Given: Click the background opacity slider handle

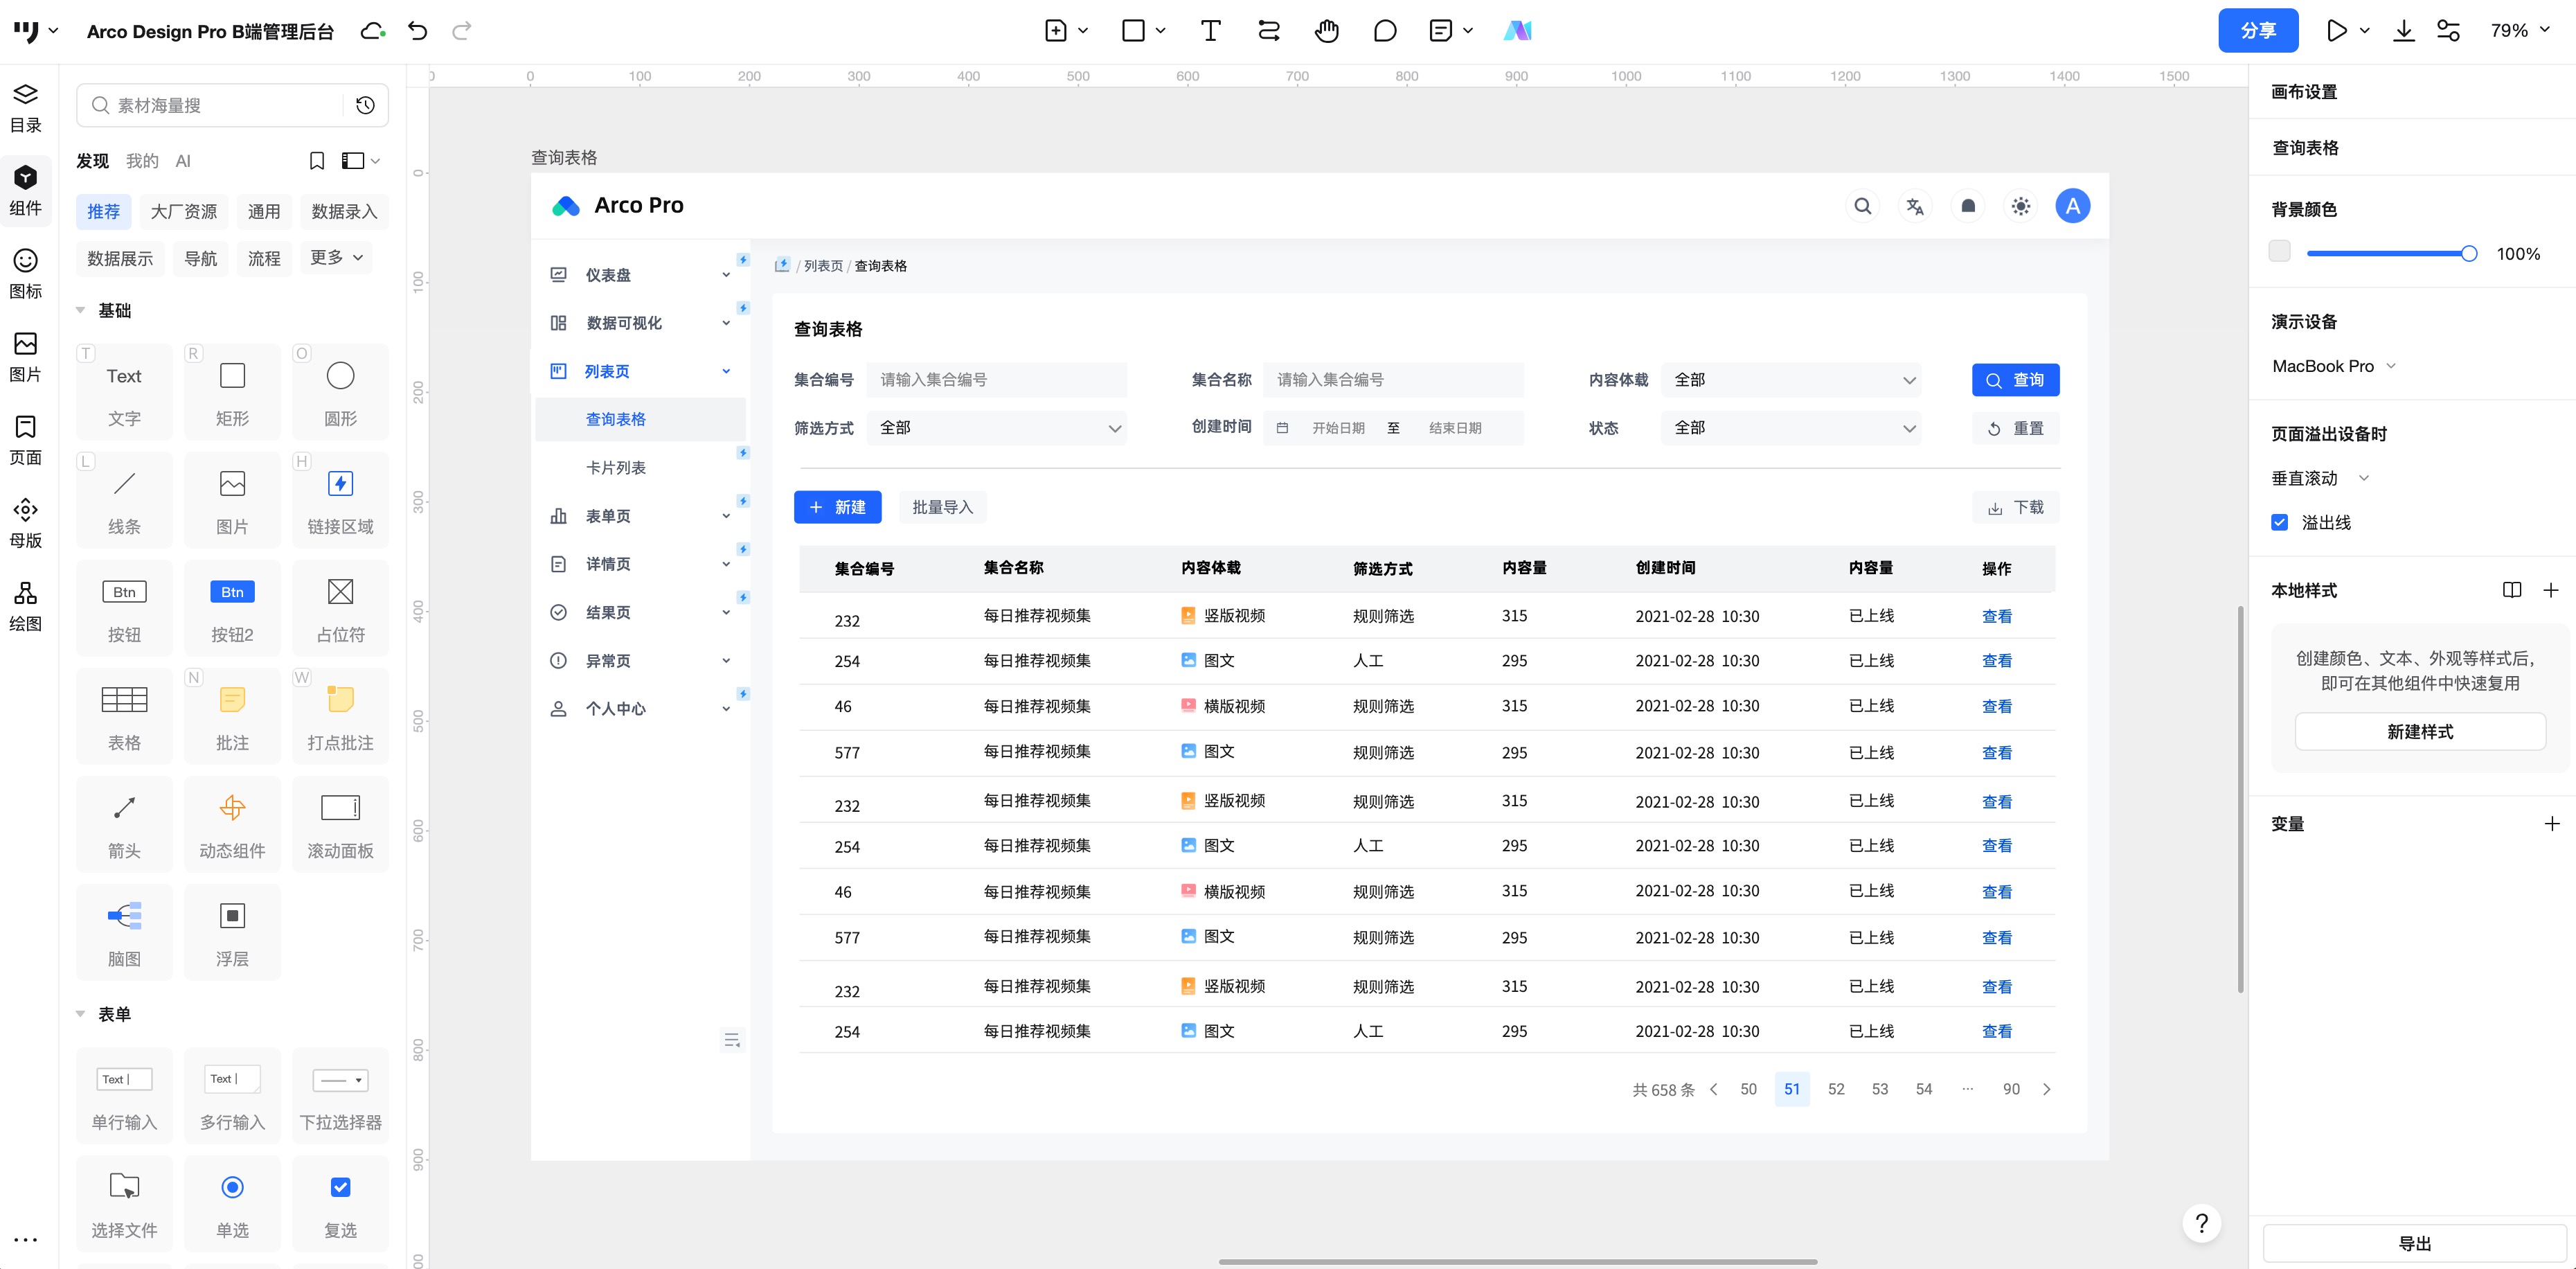Looking at the screenshot, I should [2468, 253].
